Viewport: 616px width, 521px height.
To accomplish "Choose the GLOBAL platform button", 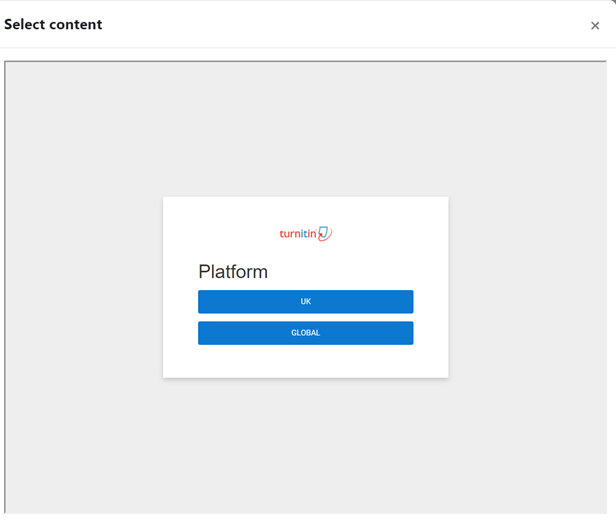I will (x=305, y=333).
